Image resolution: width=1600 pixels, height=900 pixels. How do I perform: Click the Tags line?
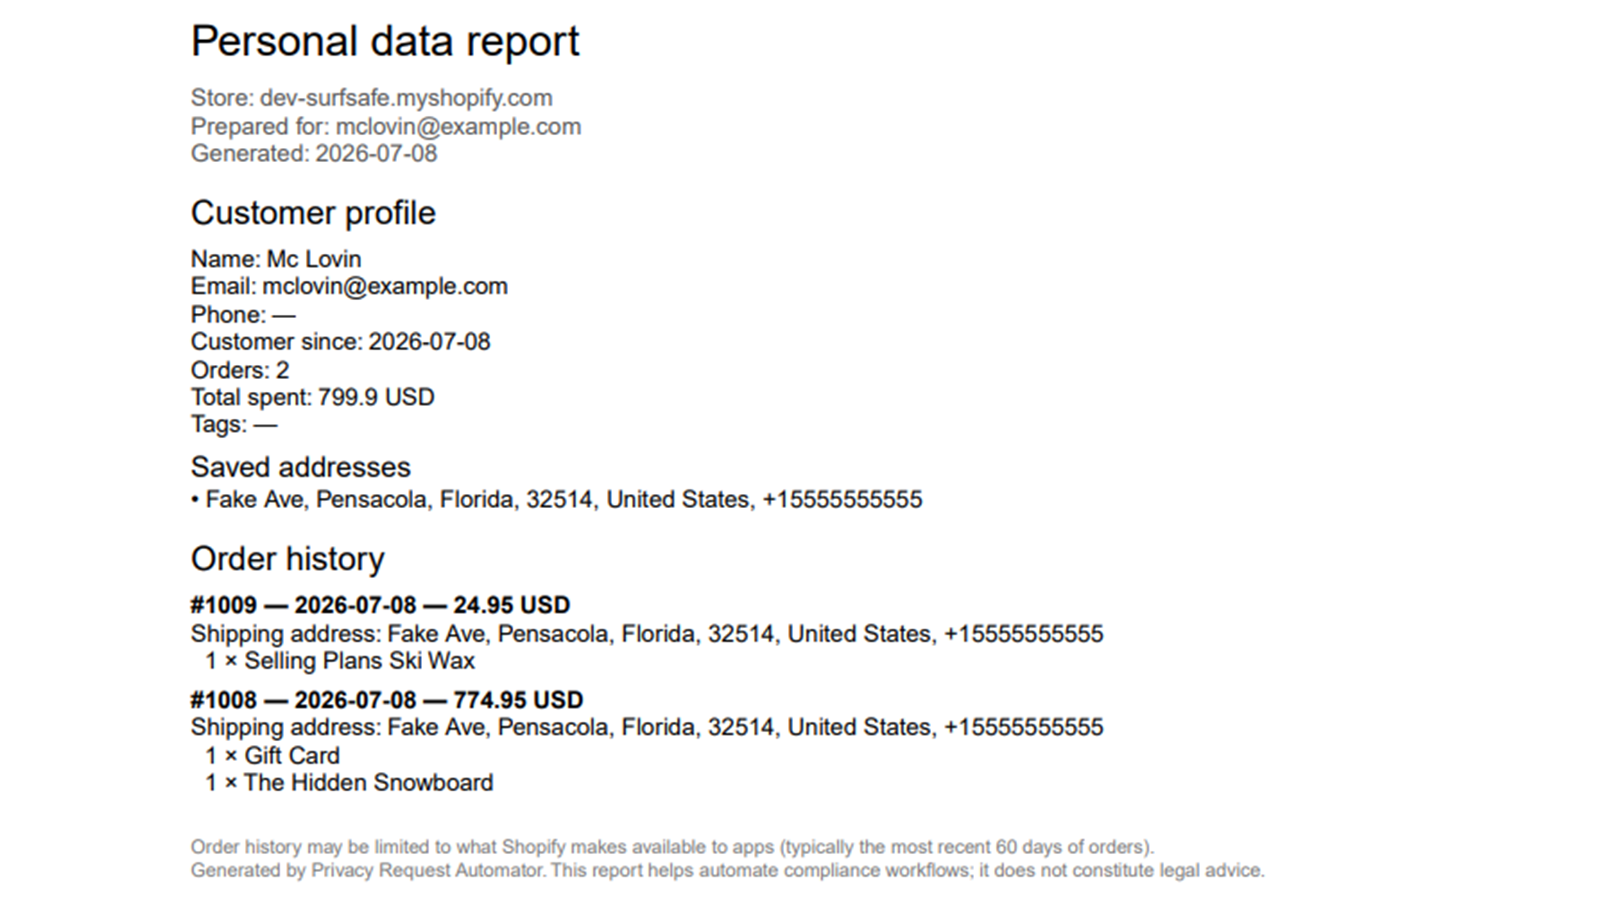pyautogui.click(x=234, y=424)
